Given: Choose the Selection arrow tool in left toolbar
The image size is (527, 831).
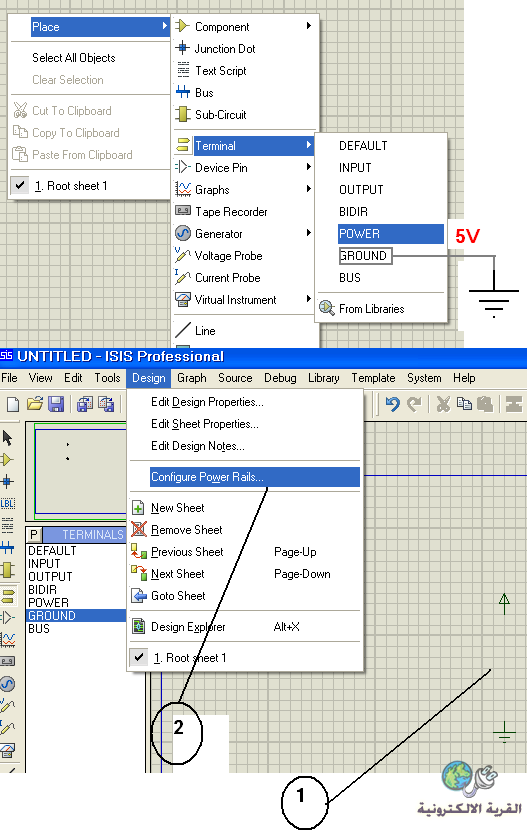Looking at the screenshot, I should pos(7,438).
